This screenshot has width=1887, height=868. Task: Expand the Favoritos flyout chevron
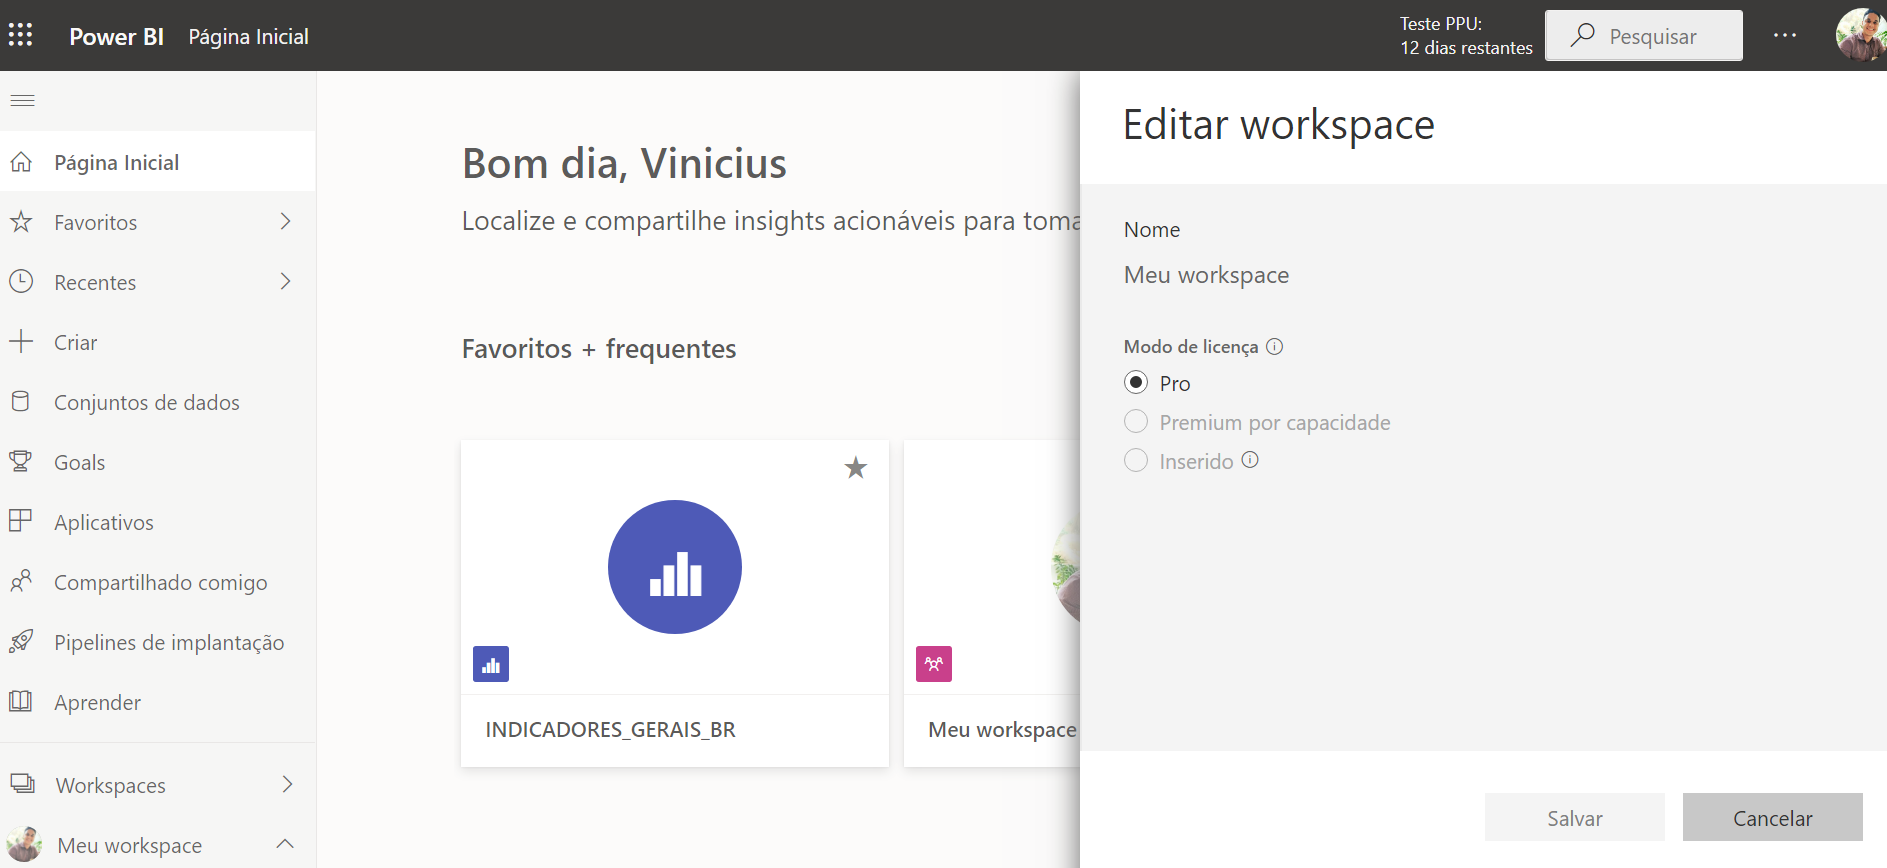click(286, 222)
